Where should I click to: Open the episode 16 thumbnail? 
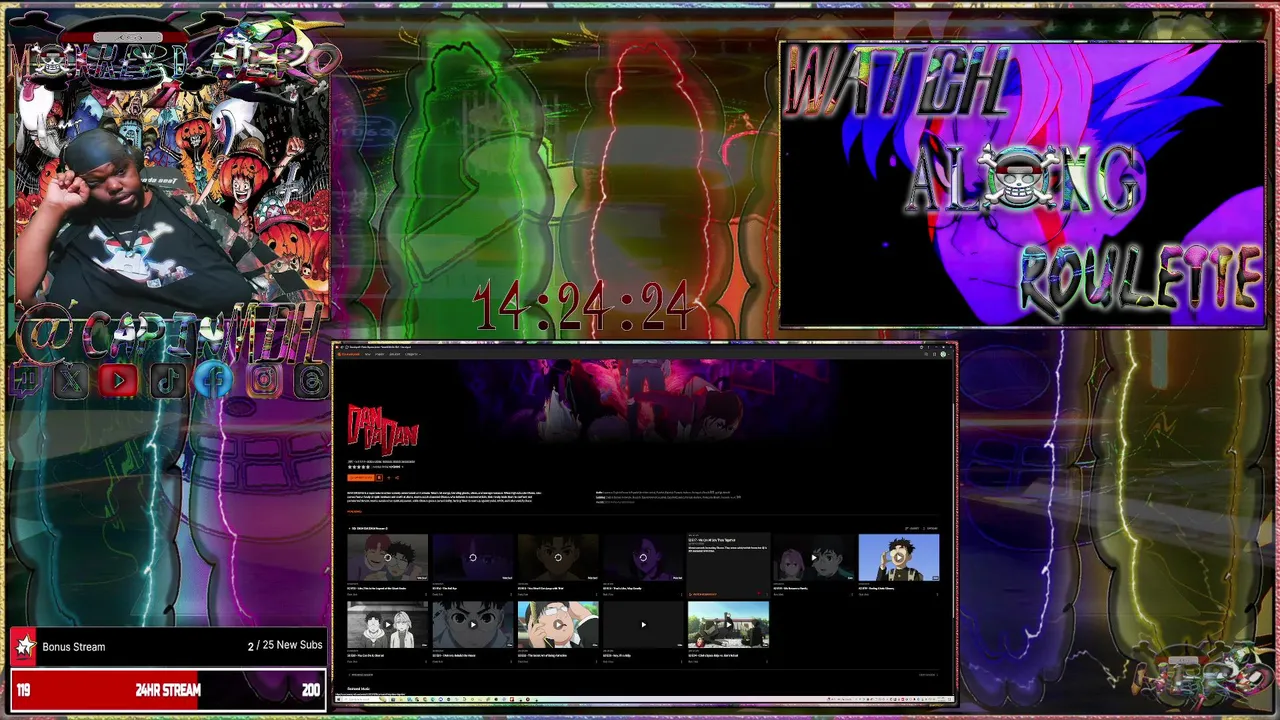pyautogui.click(x=644, y=557)
